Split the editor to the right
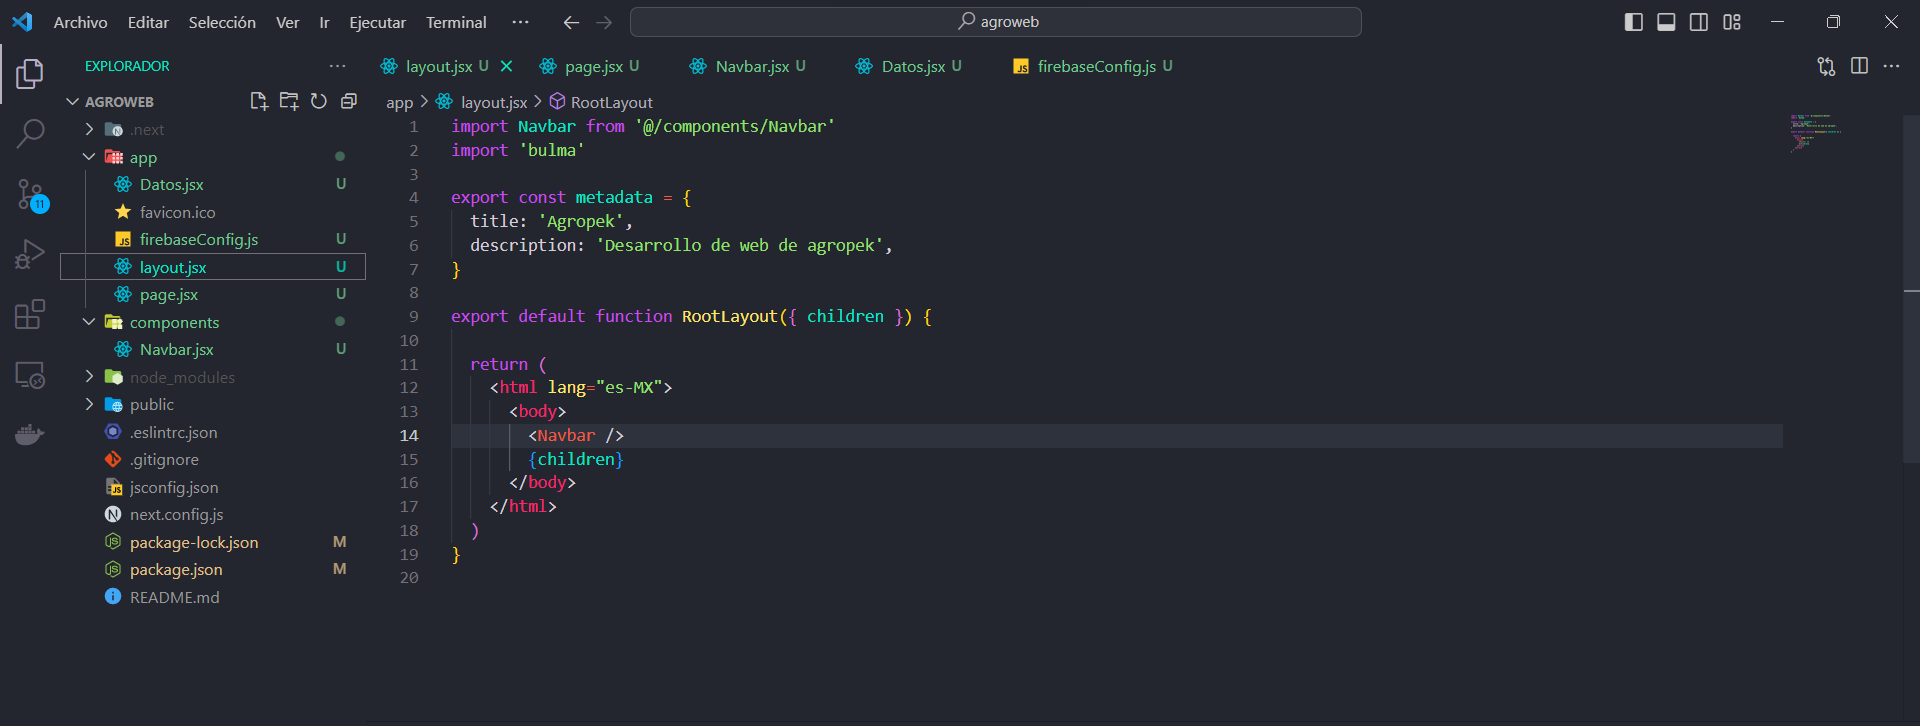The image size is (1920, 726). [1859, 66]
